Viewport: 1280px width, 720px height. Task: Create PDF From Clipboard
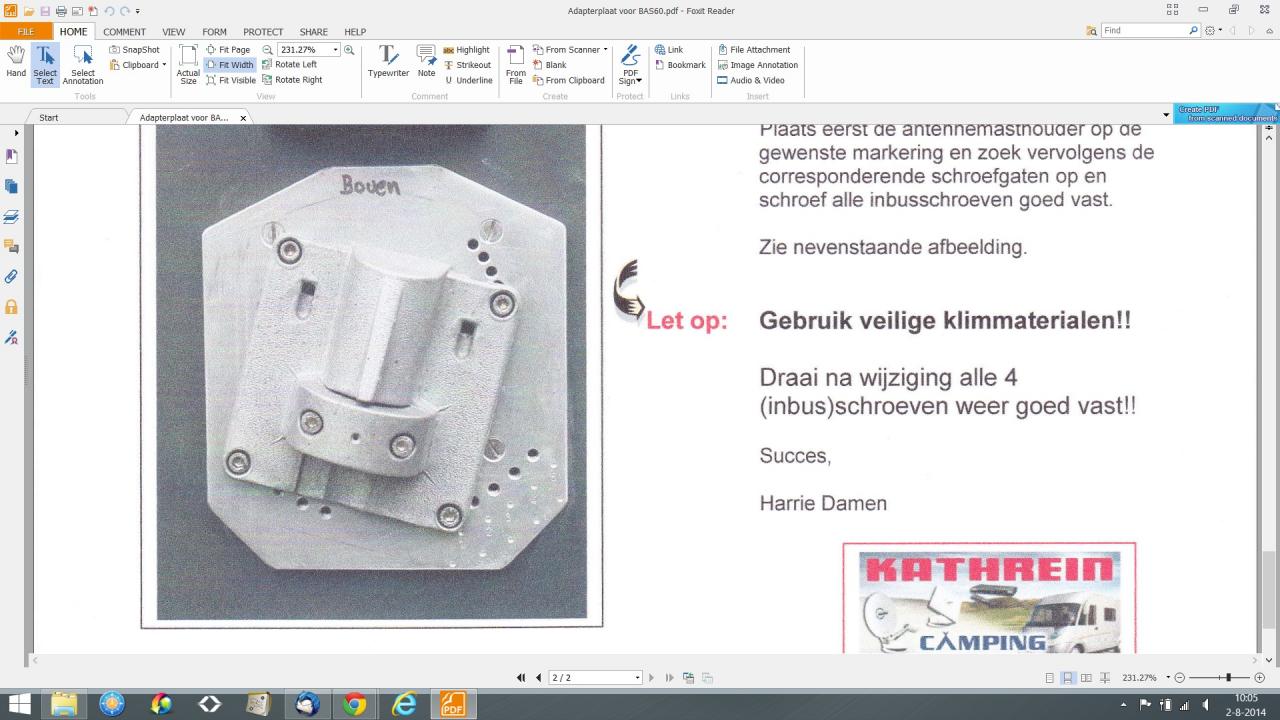pyautogui.click(x=568, y=80)
